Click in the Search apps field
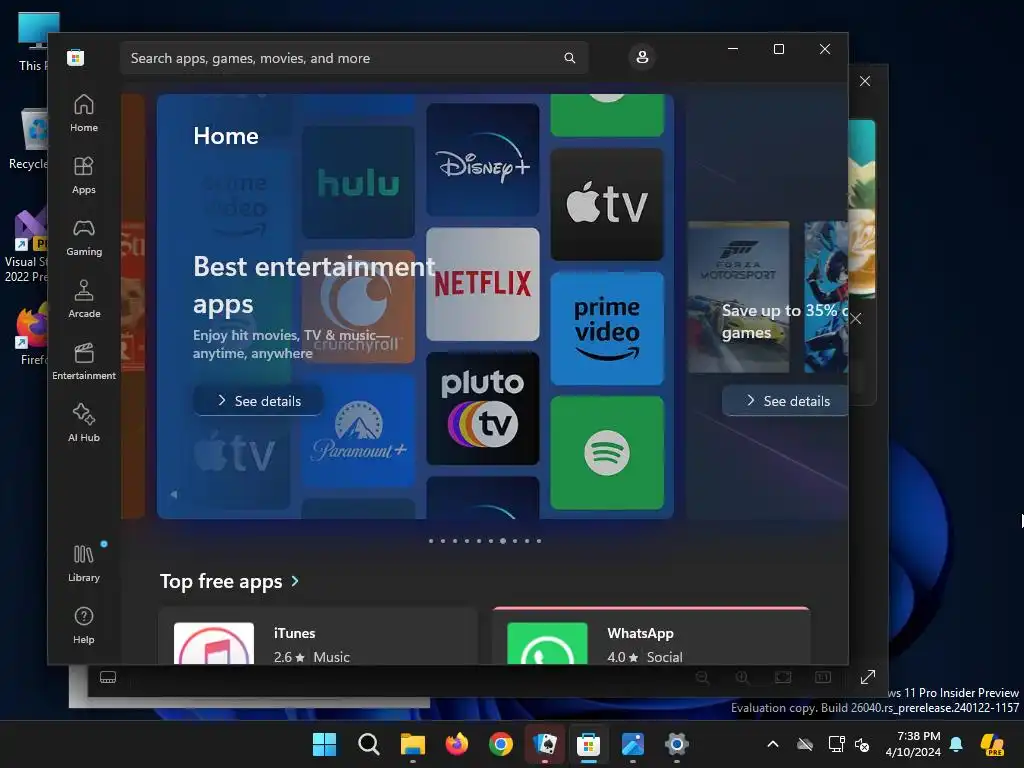1024x768 pixels. 354,58
